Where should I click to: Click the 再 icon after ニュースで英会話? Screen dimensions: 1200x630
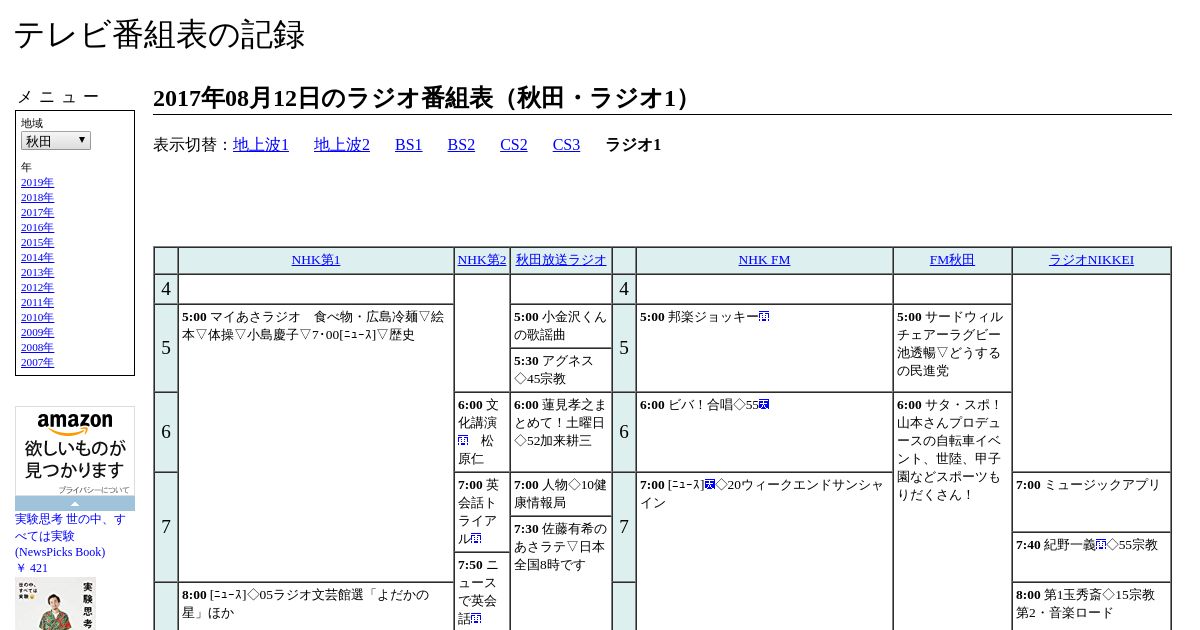[x=476, y=619]
